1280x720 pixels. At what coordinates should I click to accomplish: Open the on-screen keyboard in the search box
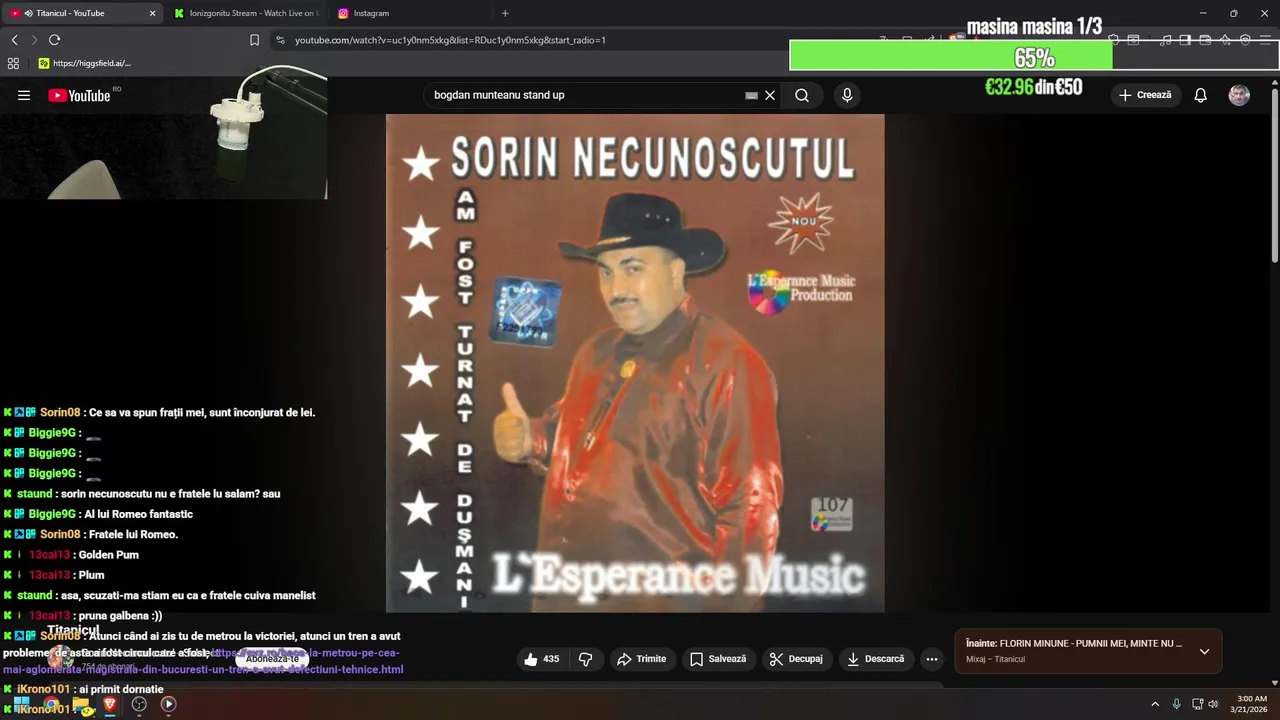coord(752,95)
